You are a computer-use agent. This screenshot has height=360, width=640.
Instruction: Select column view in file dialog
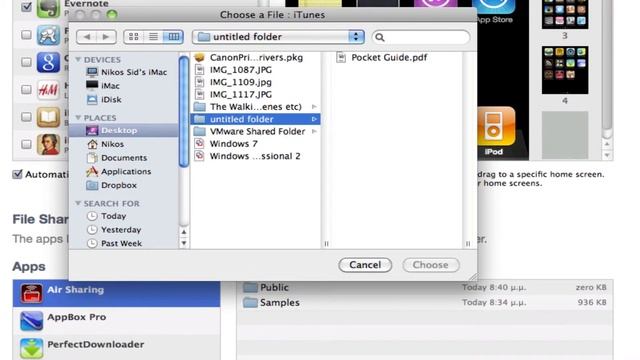pos(173,37)
